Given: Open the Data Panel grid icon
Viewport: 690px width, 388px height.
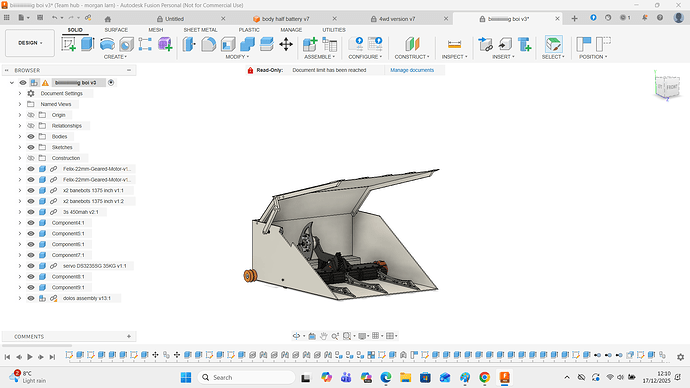Looking at the screenshot, I should point(7,18).
